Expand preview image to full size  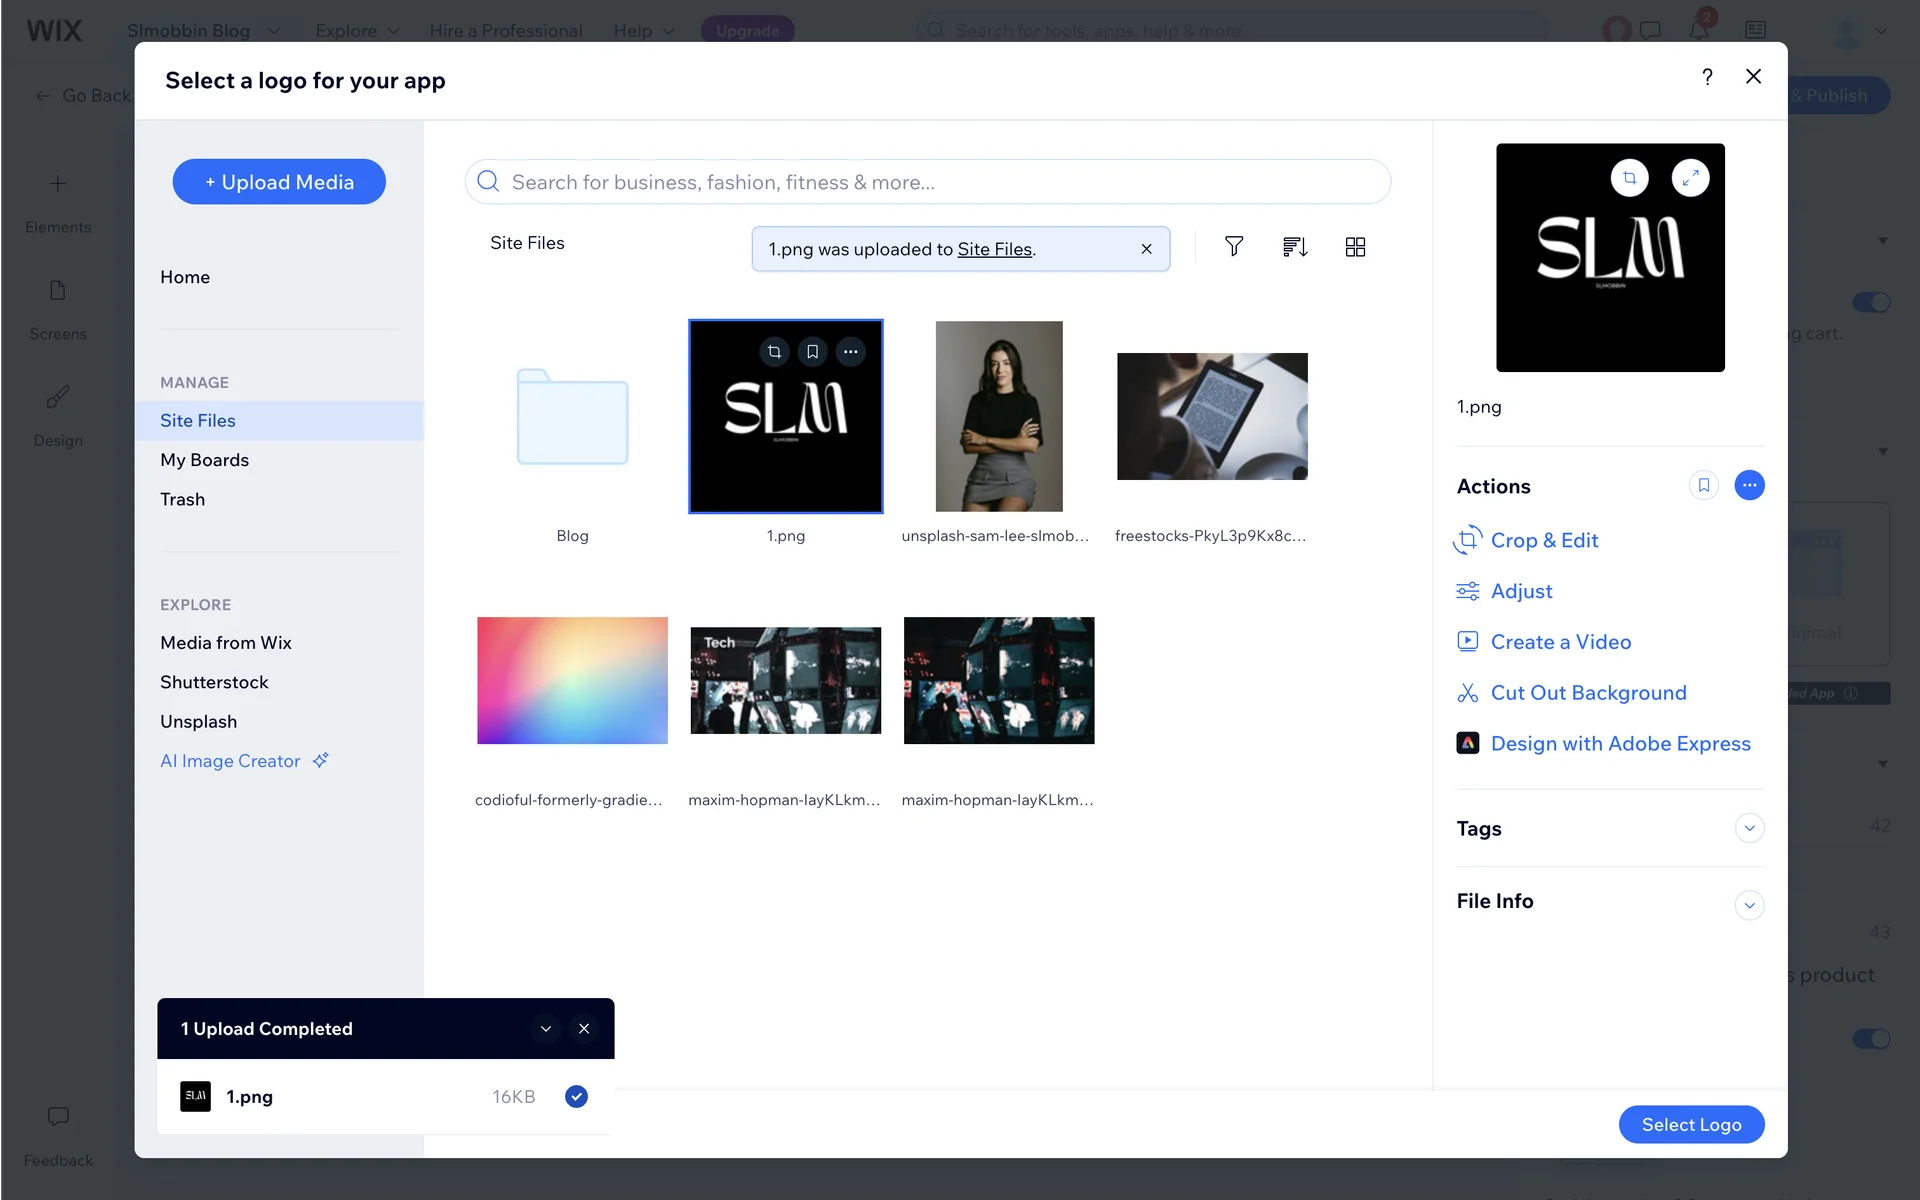coord(1690,178)
